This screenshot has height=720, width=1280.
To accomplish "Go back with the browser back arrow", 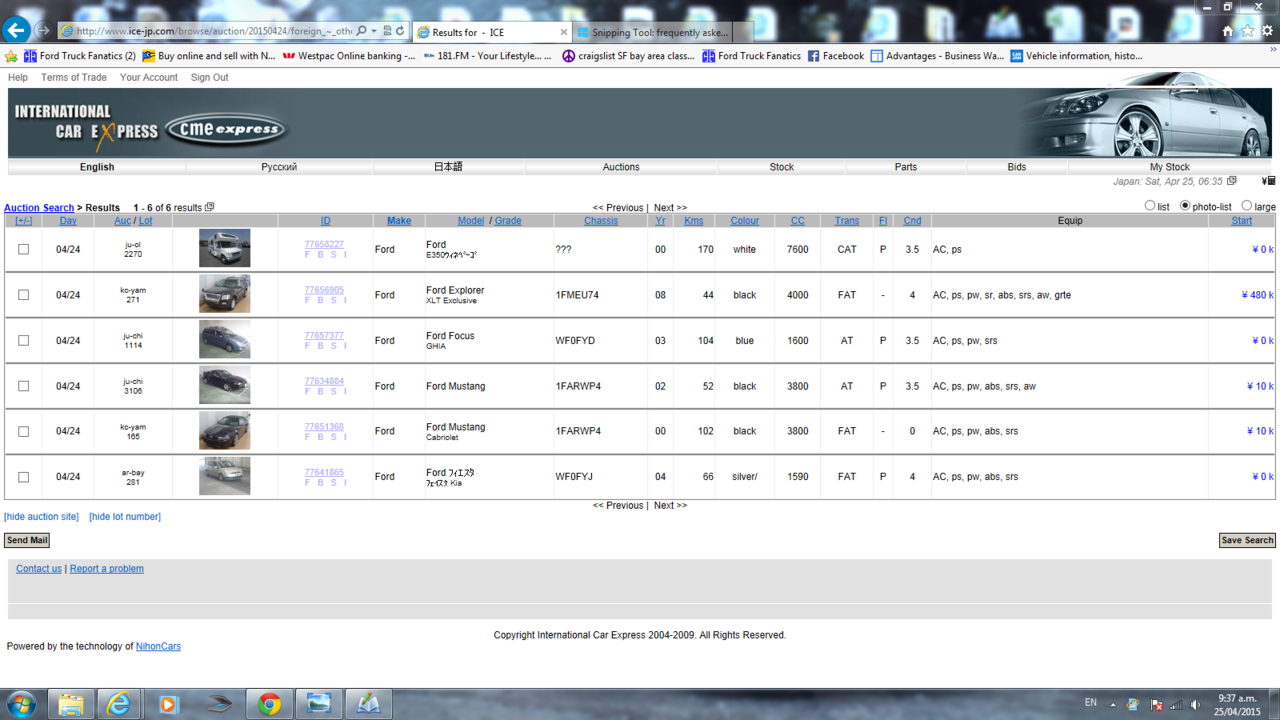I will click(16, 30).
